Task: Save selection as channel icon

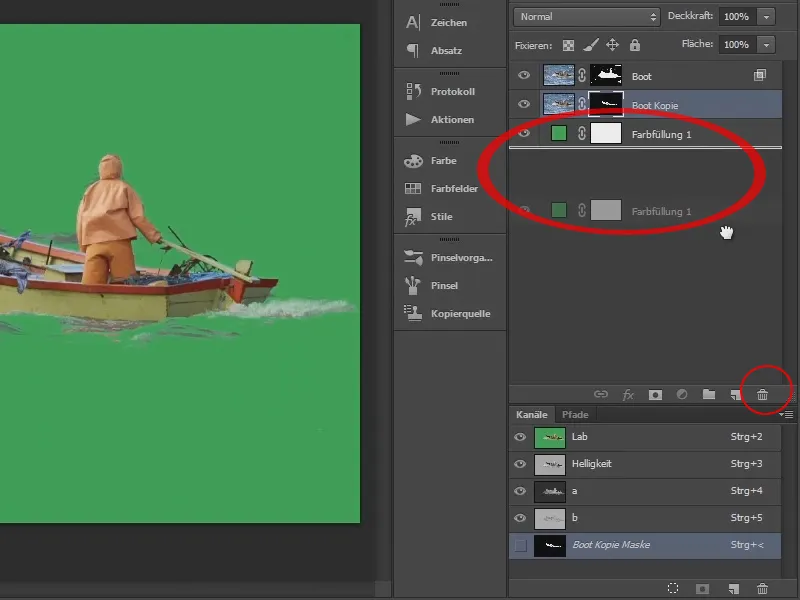Action: coord(703,589)
